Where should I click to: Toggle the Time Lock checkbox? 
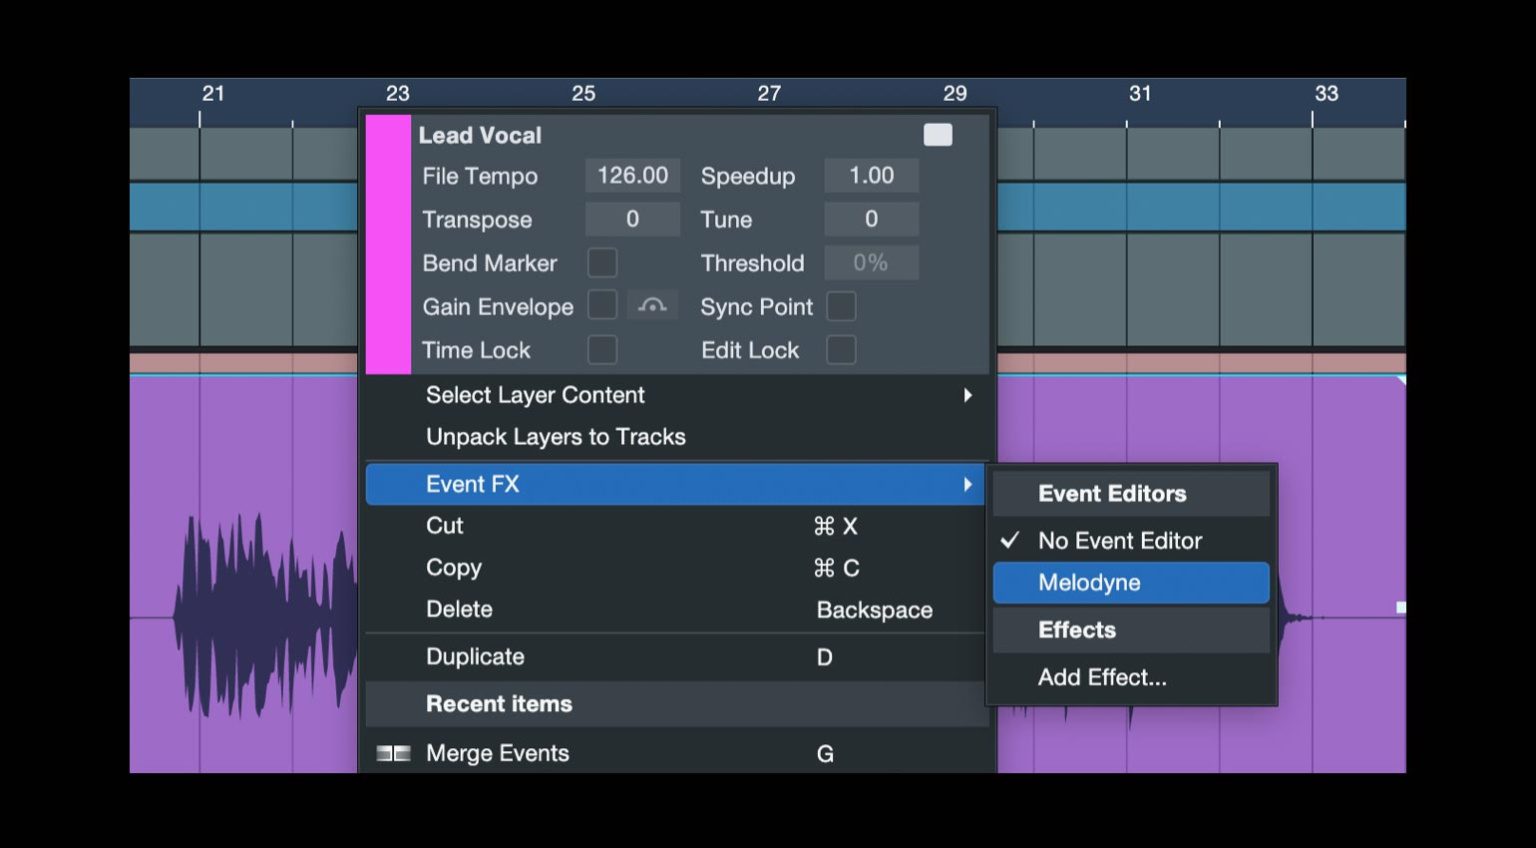602,349
